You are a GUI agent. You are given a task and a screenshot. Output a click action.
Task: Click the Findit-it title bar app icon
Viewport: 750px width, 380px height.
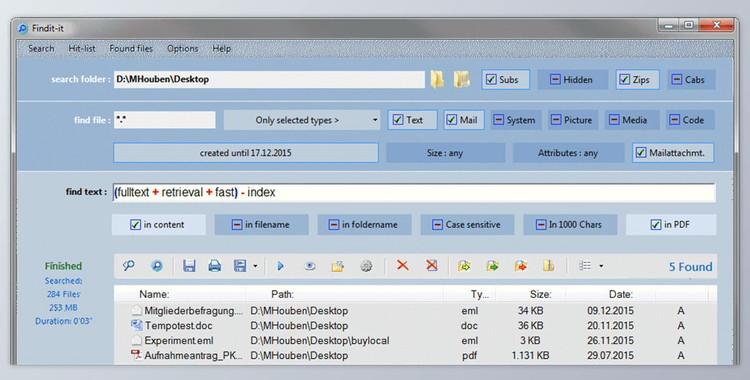[23, 28]
